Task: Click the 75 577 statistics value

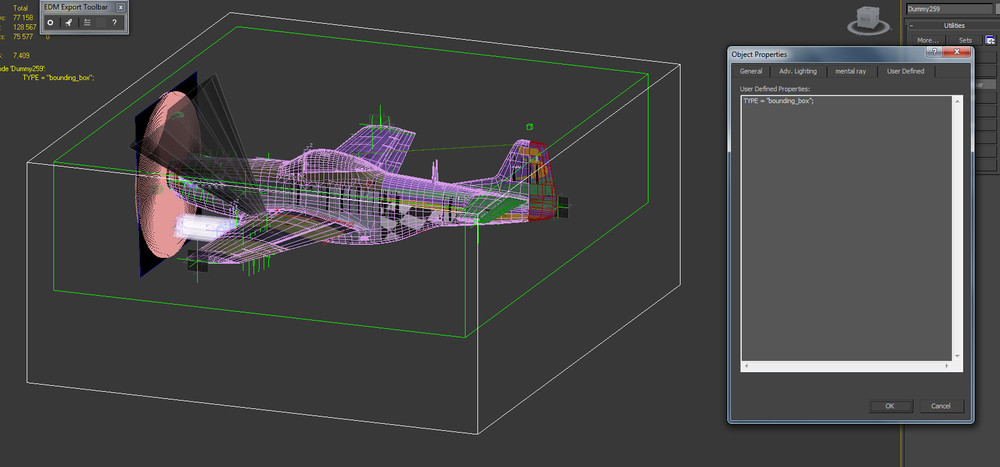Action: pos(22,37)
